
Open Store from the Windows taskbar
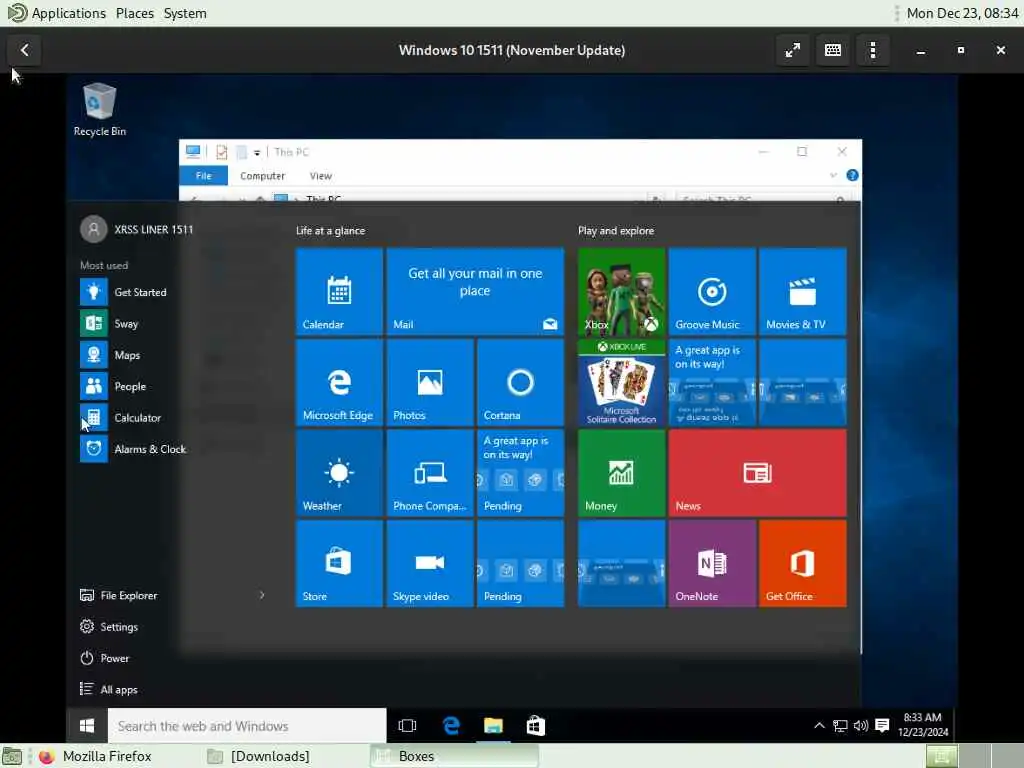(x=536, y=726)
